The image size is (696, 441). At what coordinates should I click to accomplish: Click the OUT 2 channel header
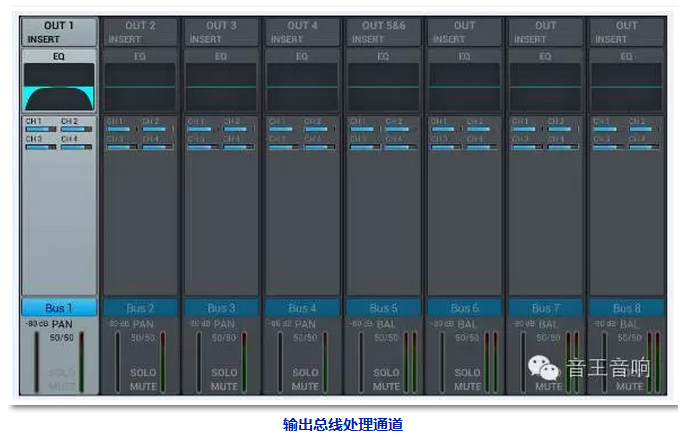(x=140, y=25)
